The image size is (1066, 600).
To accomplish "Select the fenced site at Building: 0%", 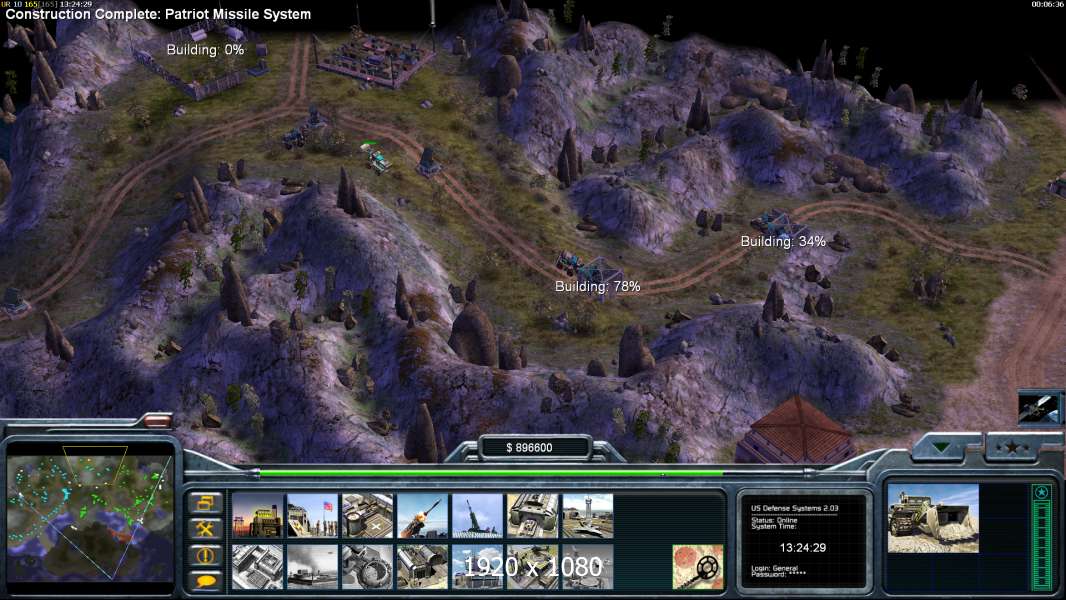I will [x=205, y=61].
